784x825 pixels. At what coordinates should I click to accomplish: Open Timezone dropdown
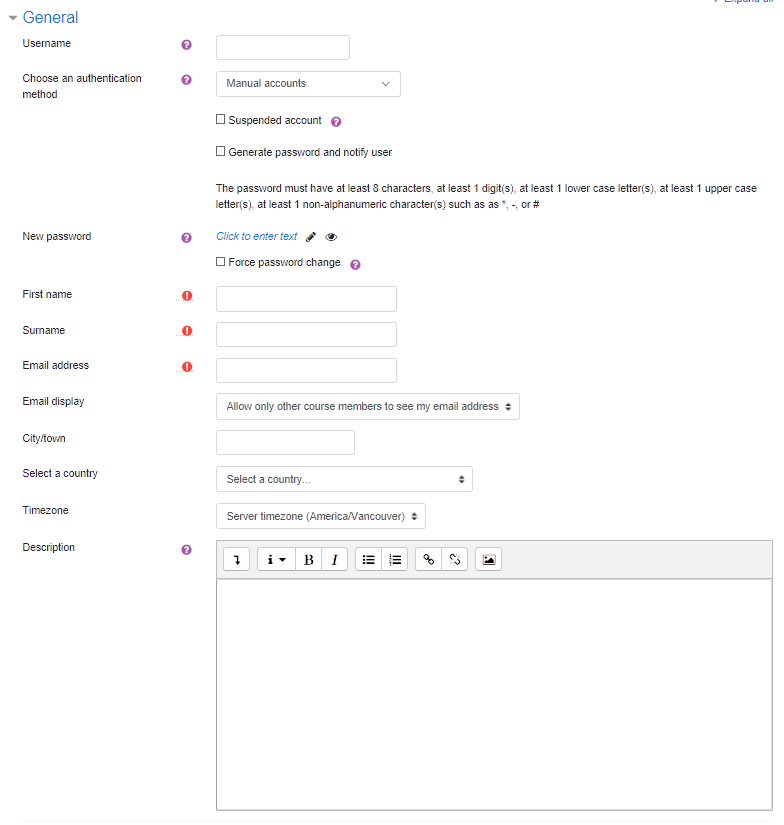[x=321, y=516]
